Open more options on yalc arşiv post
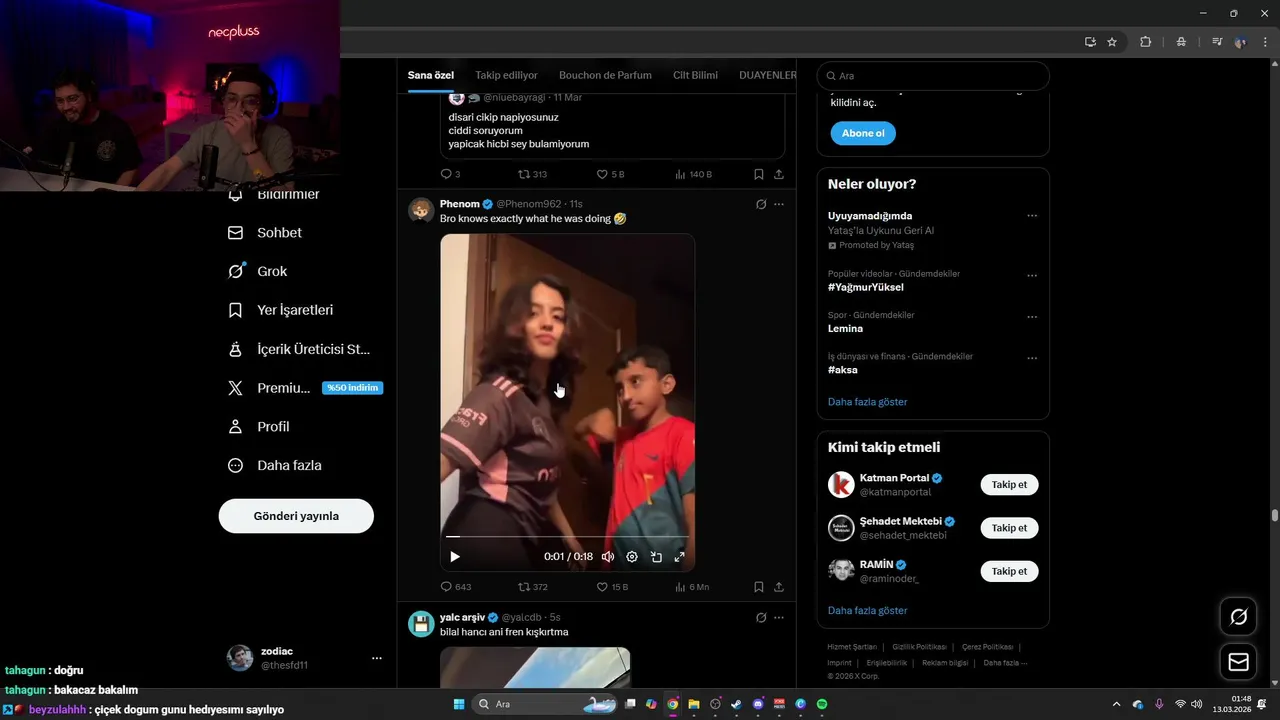Screen dimensions: 1280x720 click(x=779, y=618)
